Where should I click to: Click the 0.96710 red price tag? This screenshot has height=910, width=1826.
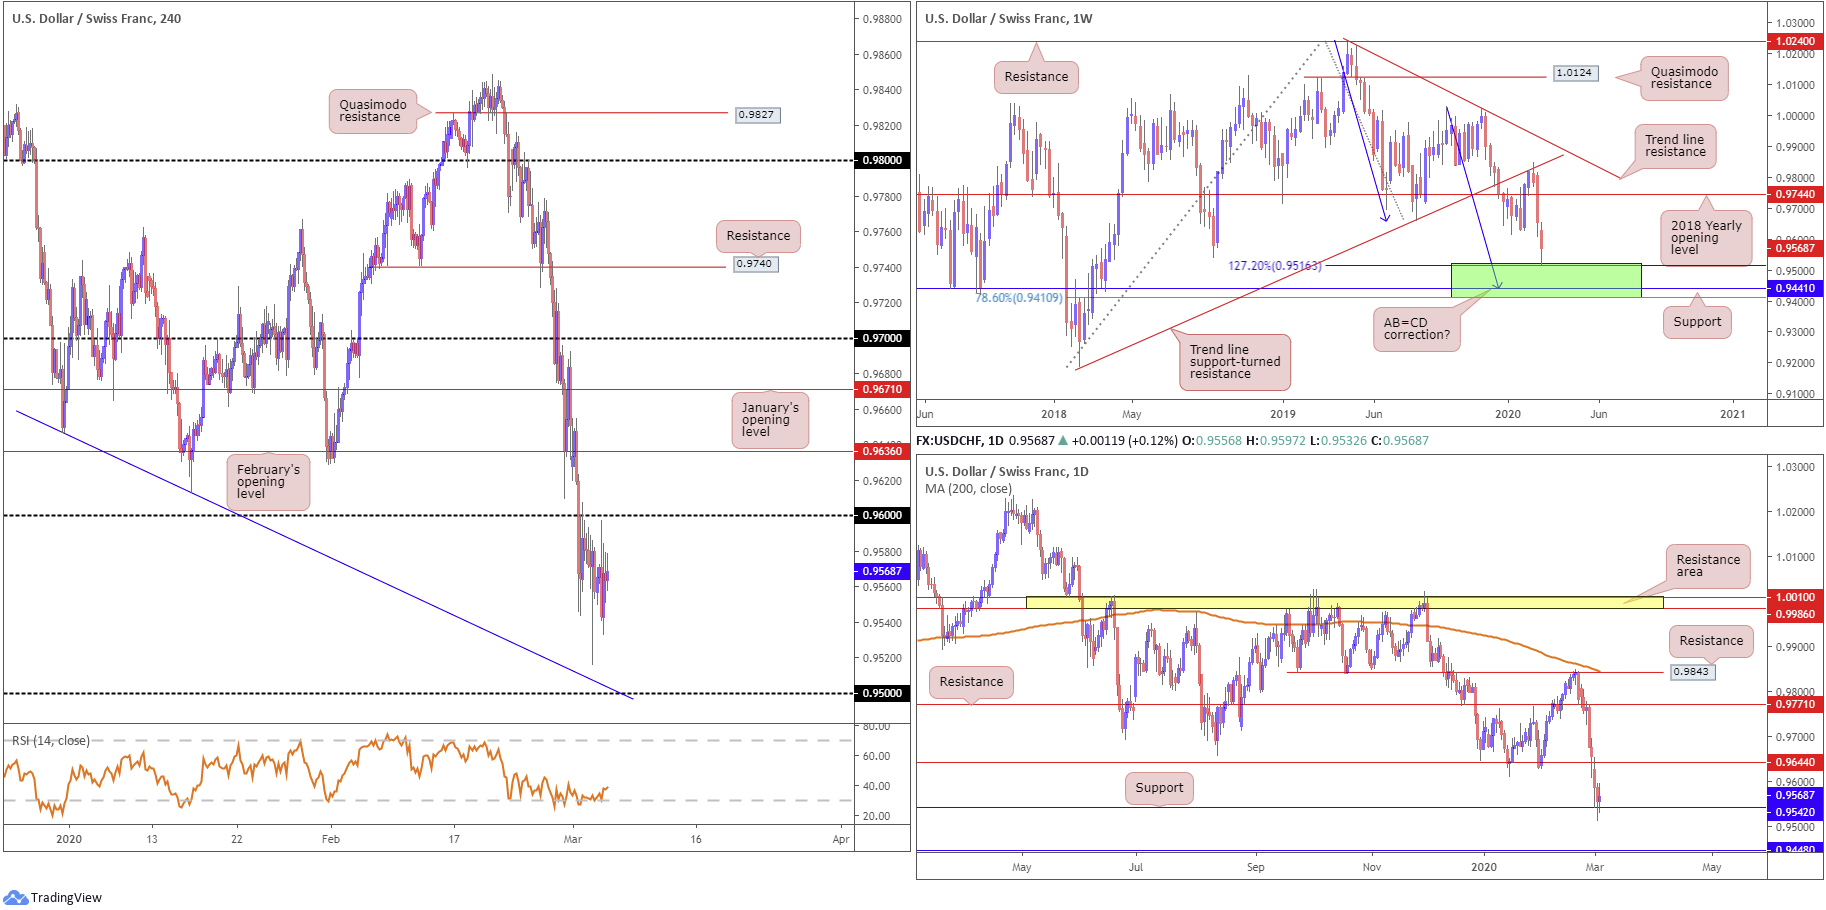pos(882,389)
